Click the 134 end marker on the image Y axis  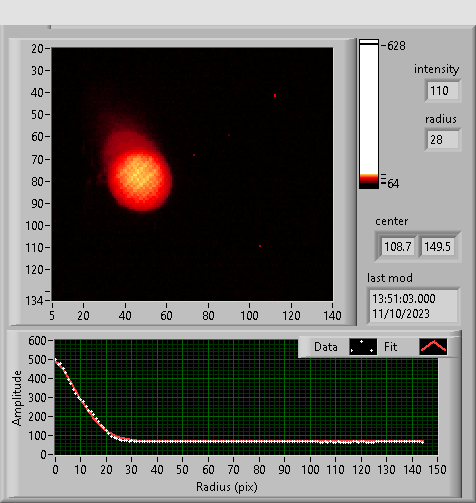pos(34,301)
